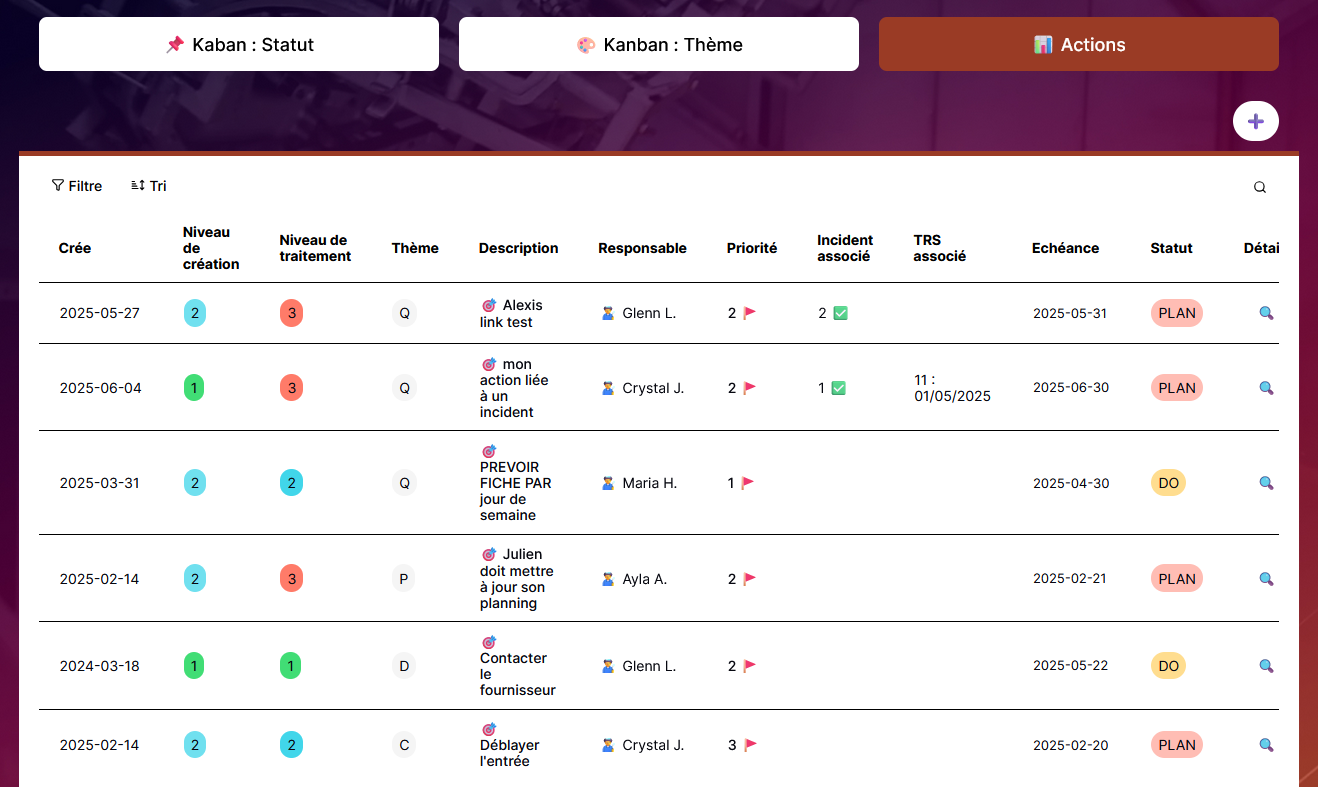Click the Niveau de traitement column header

pyautogui.click(x=315, y=248)
